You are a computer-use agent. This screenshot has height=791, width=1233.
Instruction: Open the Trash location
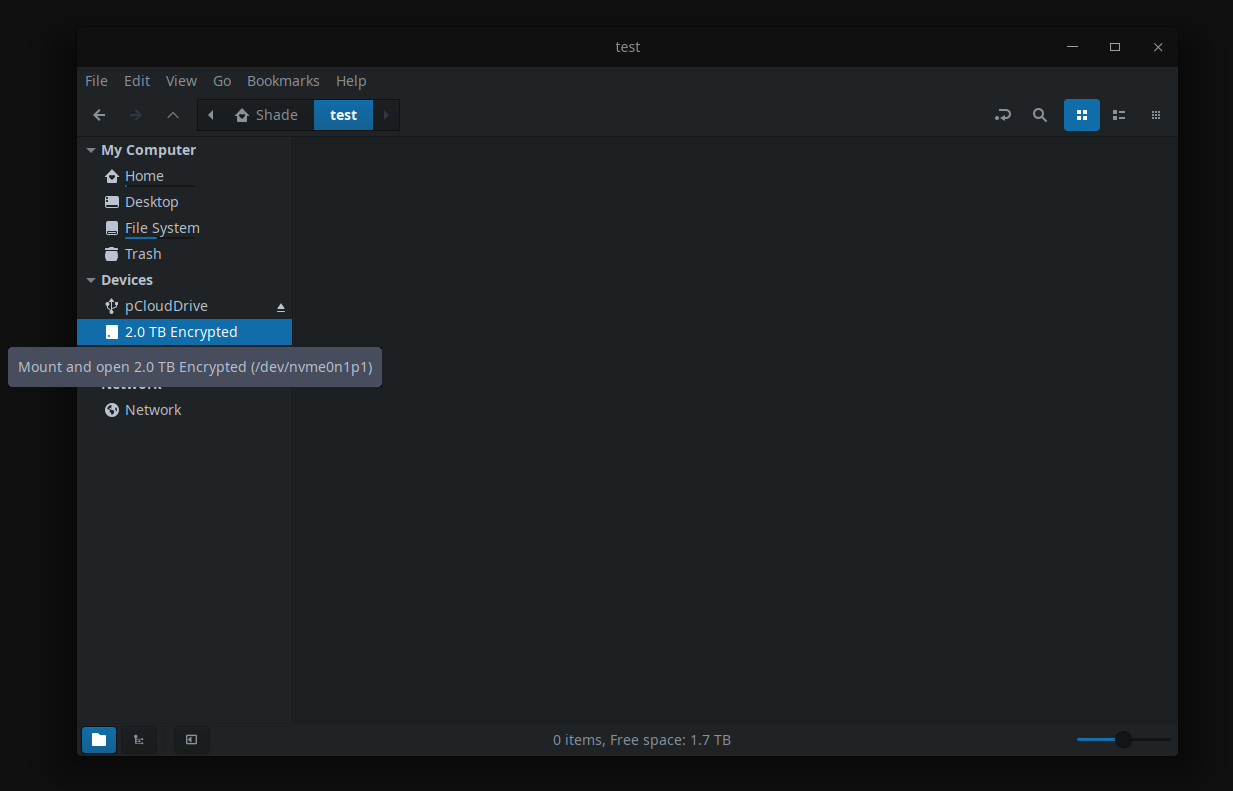coord(142,253)
